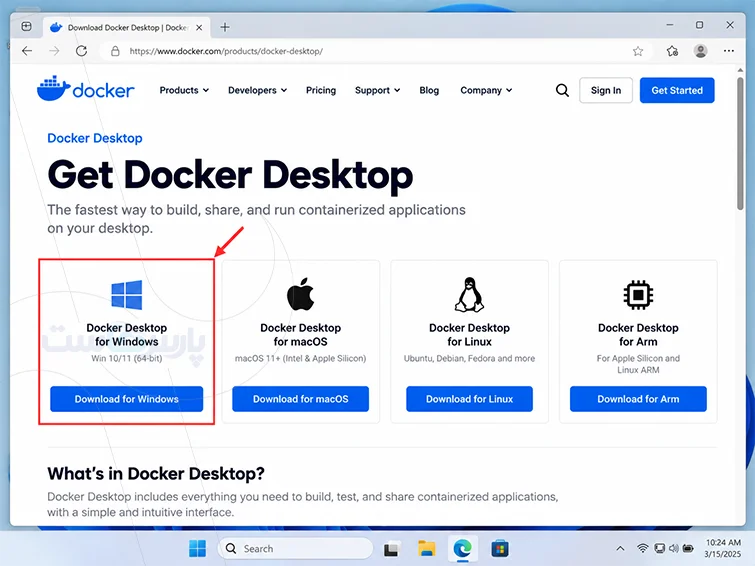Screen dimensions: 755x566
Task: Open File Explorer from taskbar
Action: [427, 549]
